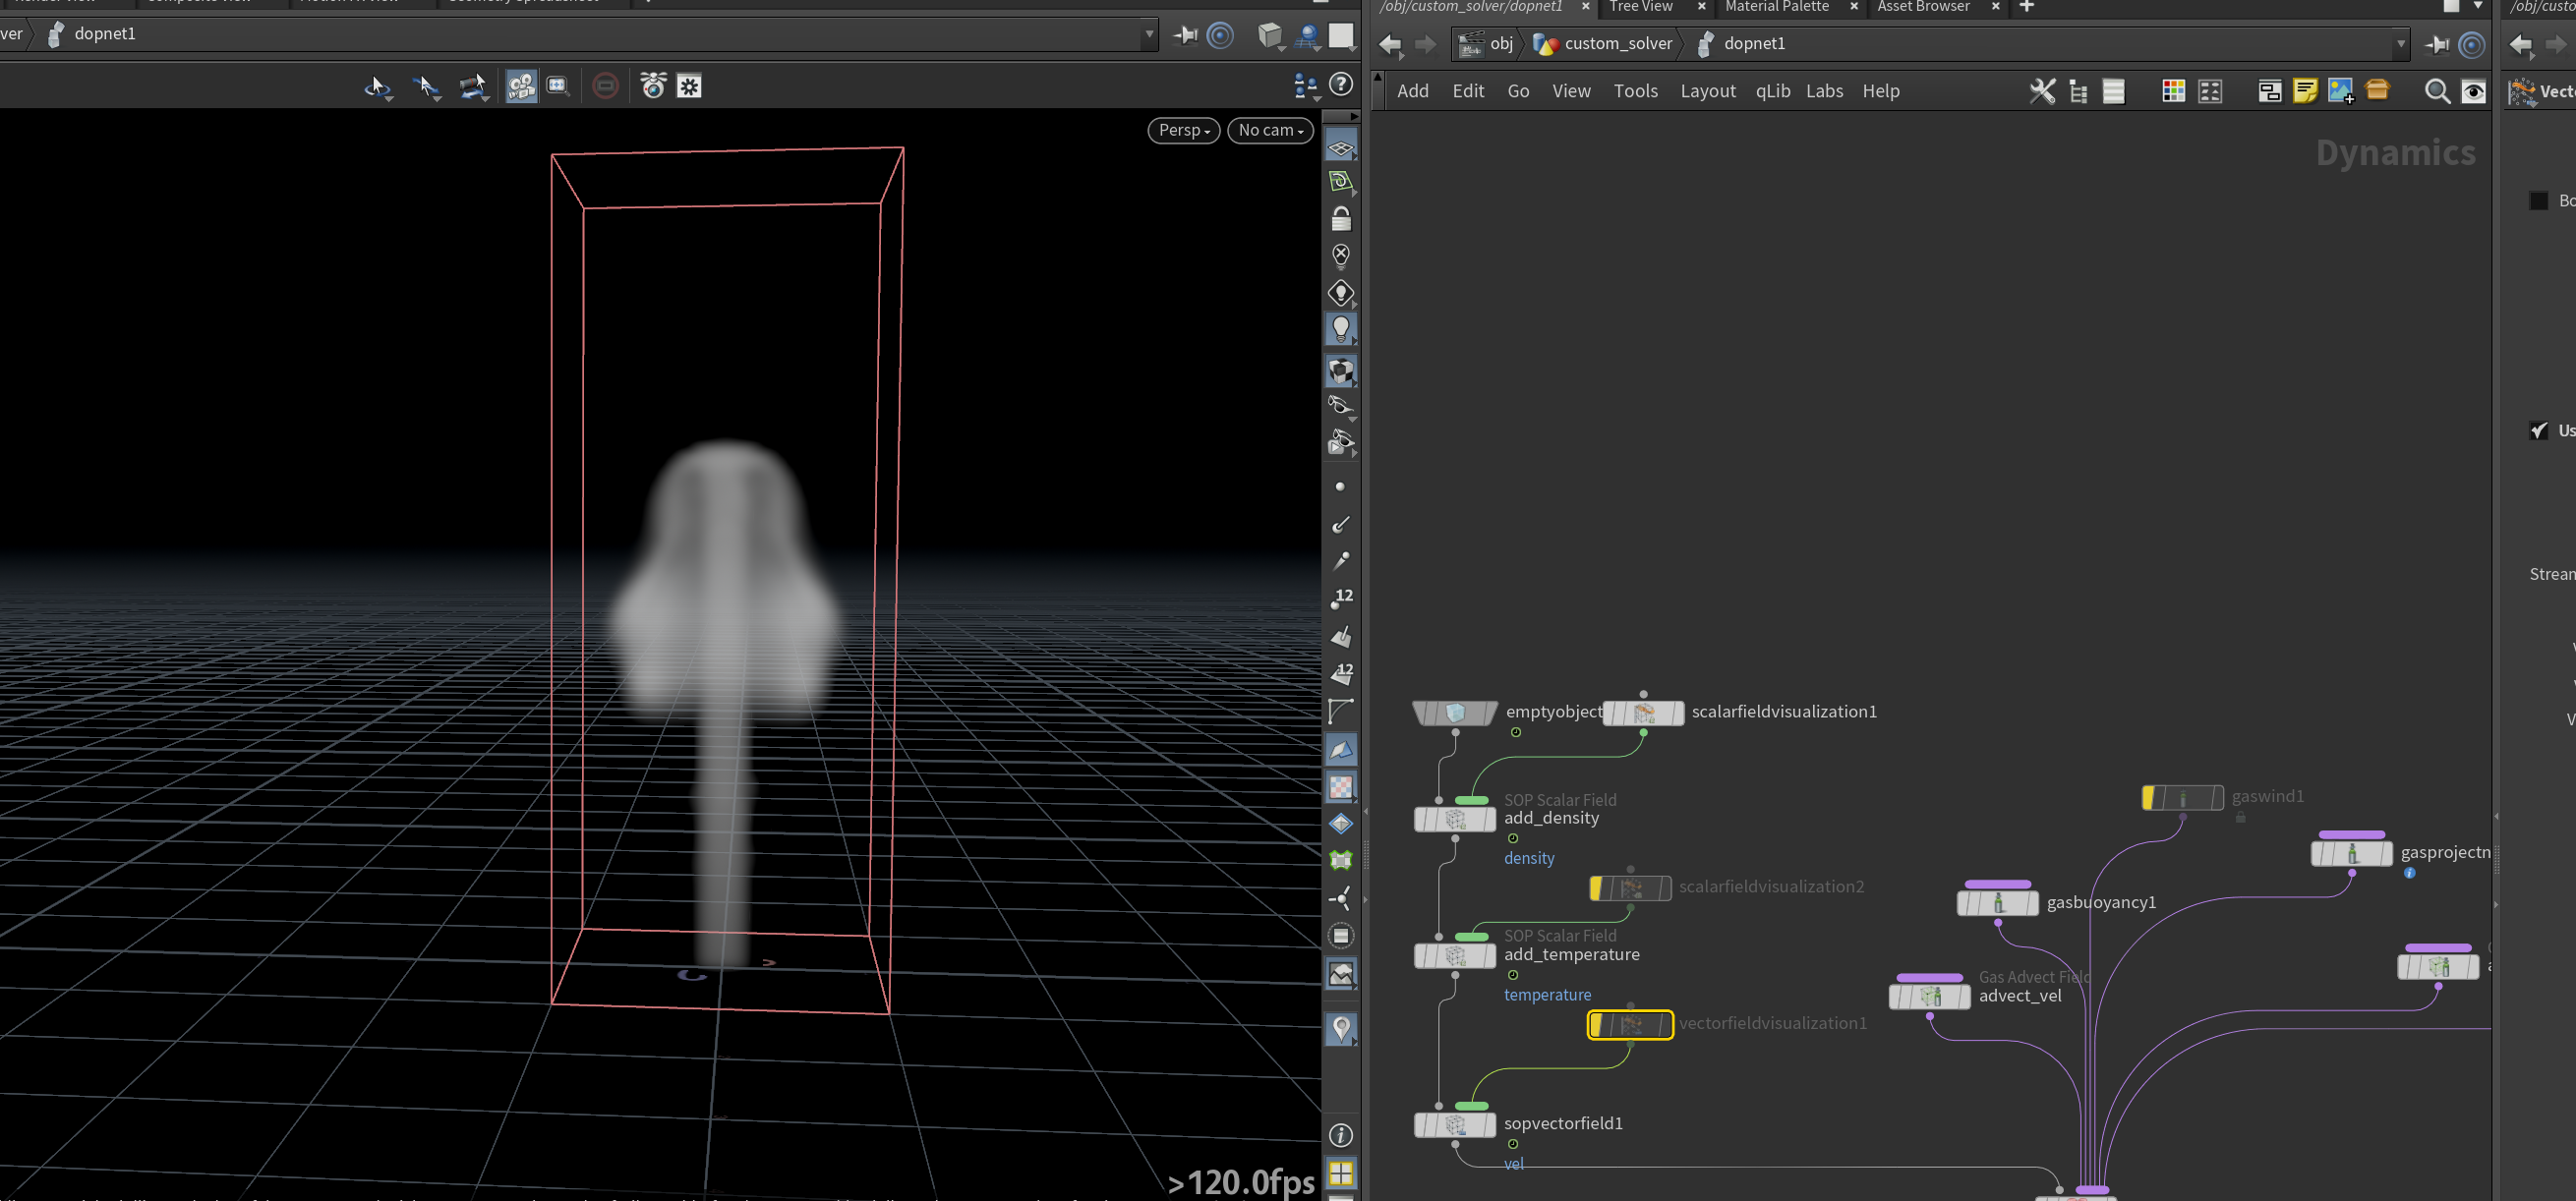This screenshot has height=1201, width=2576.
Task: Add a new pane tab with plus button
Action: click(x=2027, y=7)
